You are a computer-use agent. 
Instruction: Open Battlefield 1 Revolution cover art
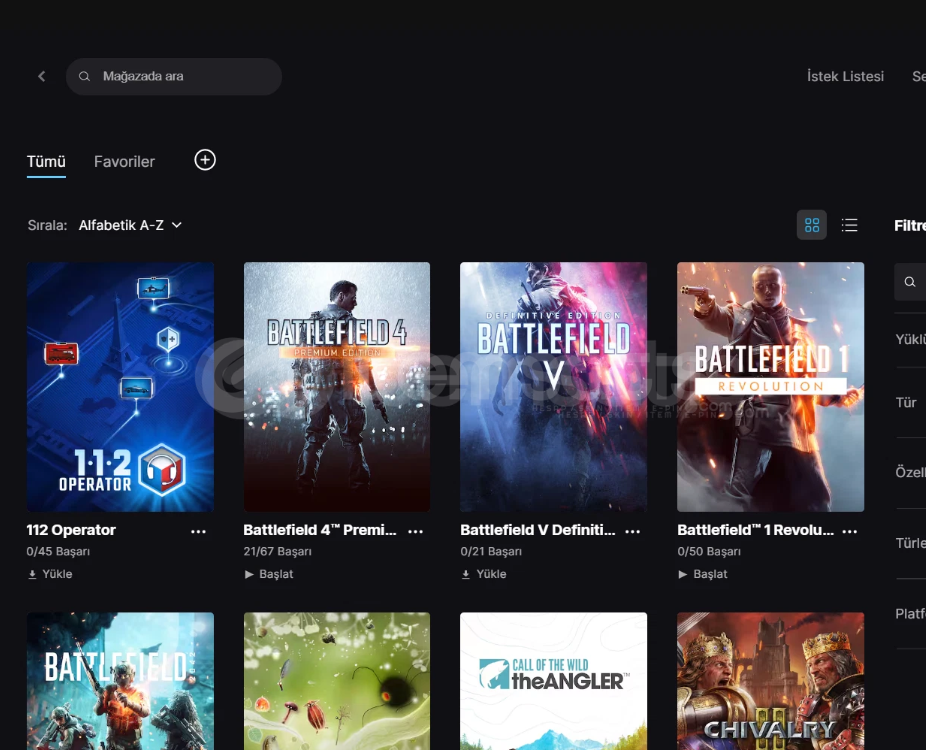[x=770, y=387]
